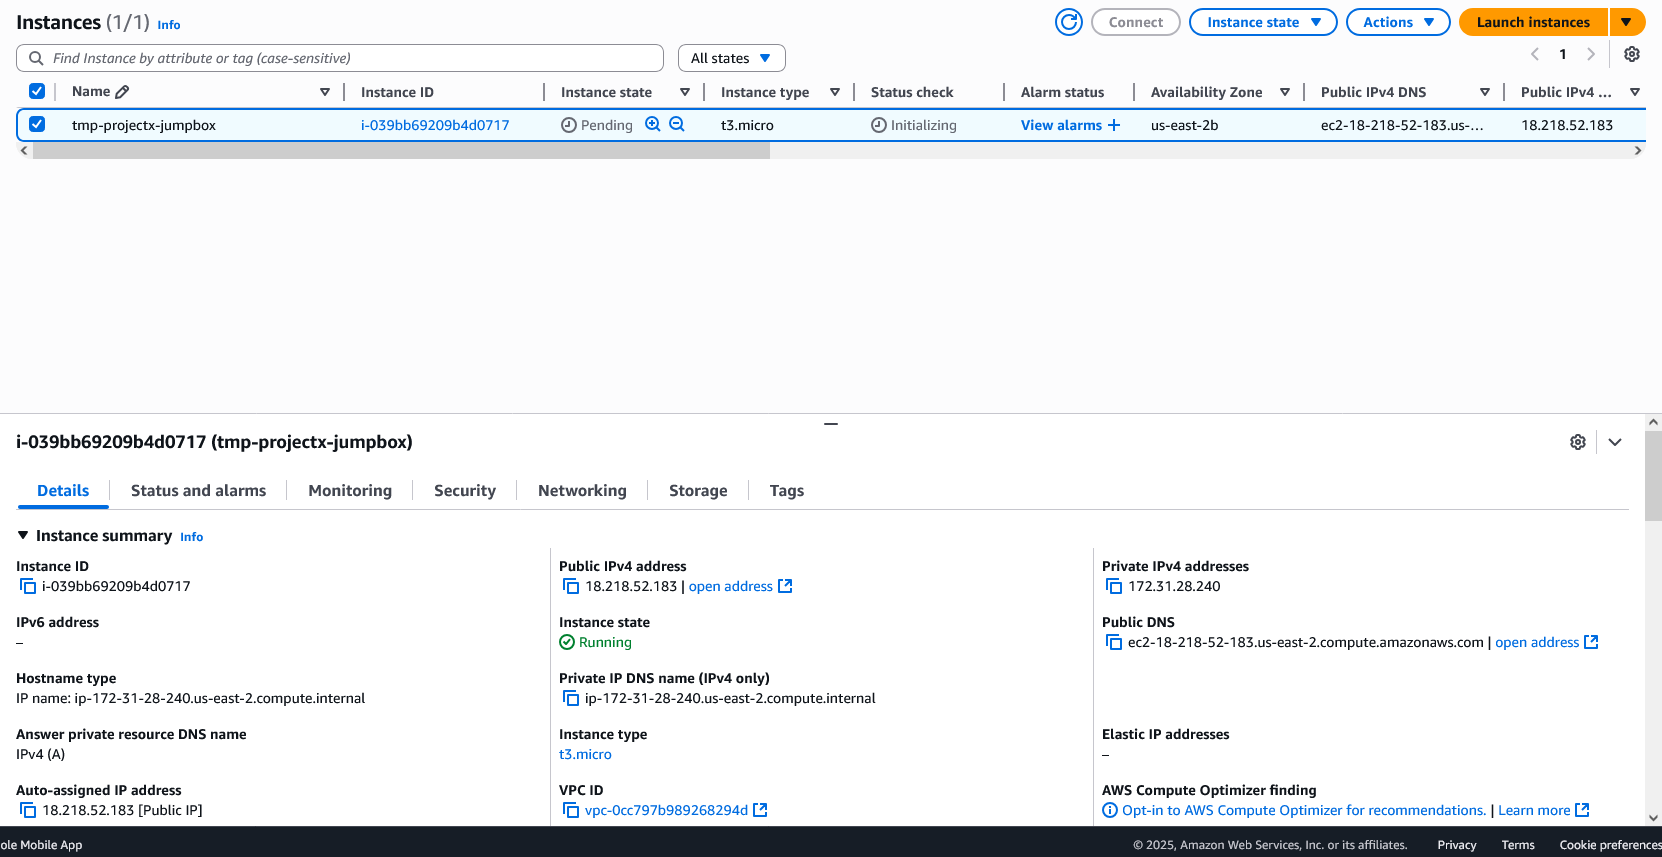The image size is (1662, 857).
Task: Click the zoom-out icon beside Pending state
Action: point(677,124)
